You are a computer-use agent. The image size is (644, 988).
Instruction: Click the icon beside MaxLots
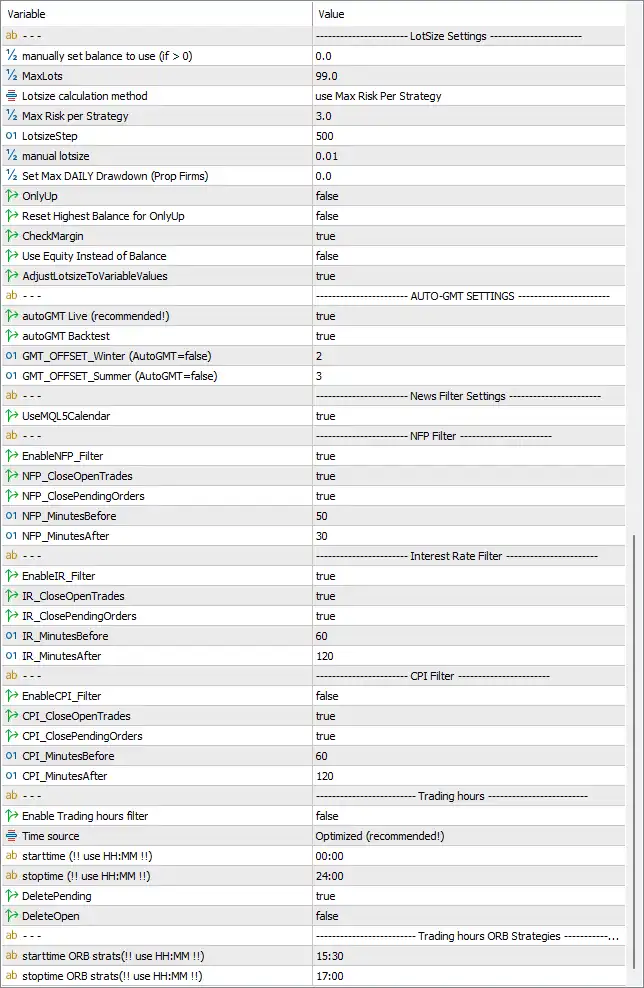point(11,76)
